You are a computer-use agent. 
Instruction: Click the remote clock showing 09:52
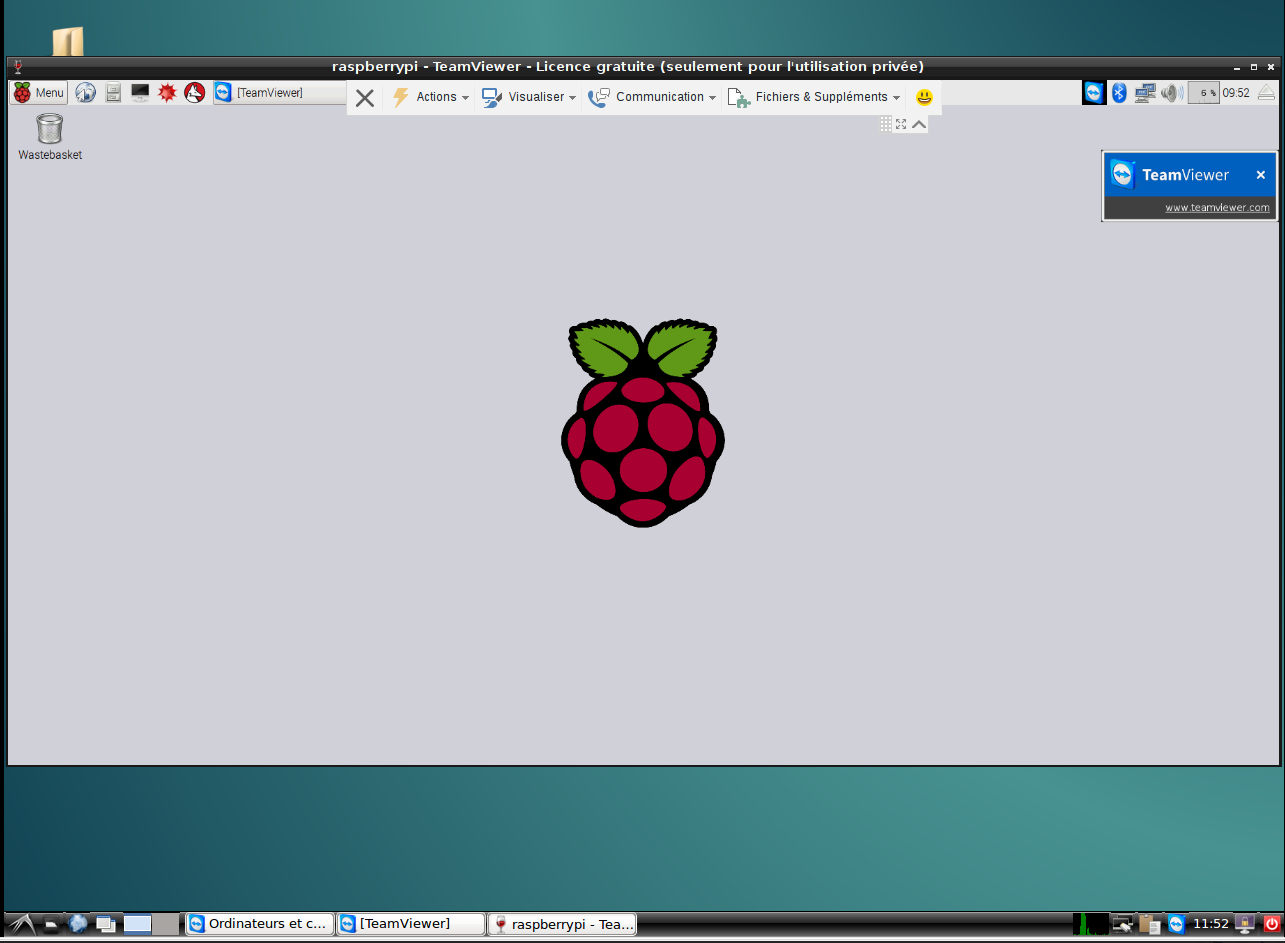pyautogui.click(x=1236, y=93)
